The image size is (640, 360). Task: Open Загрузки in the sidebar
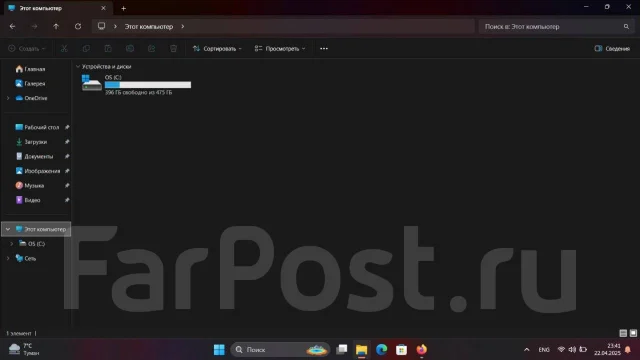31,142
